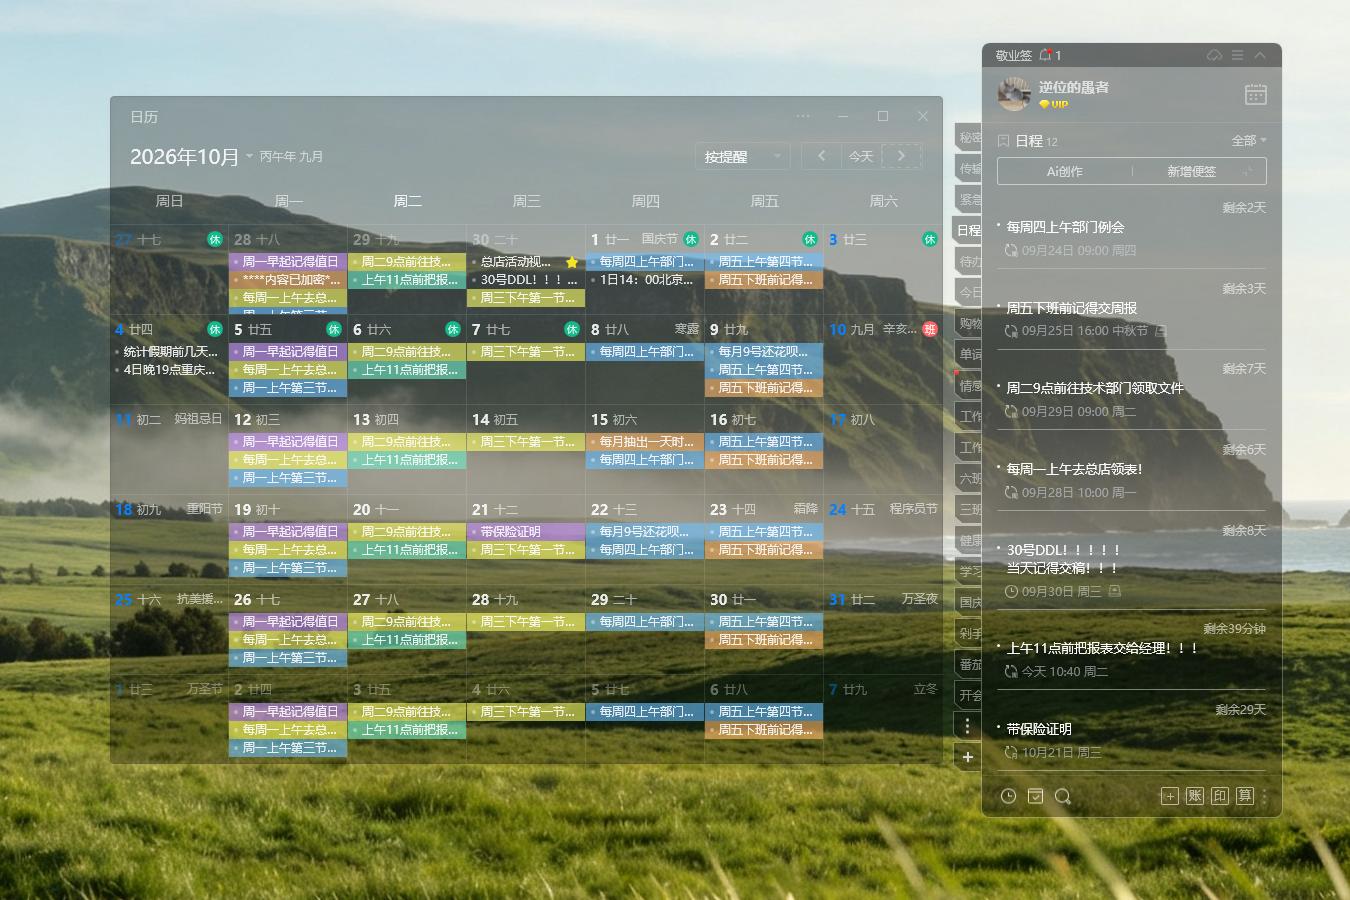Open the timeline clock icon at panel bottom

1009,796
